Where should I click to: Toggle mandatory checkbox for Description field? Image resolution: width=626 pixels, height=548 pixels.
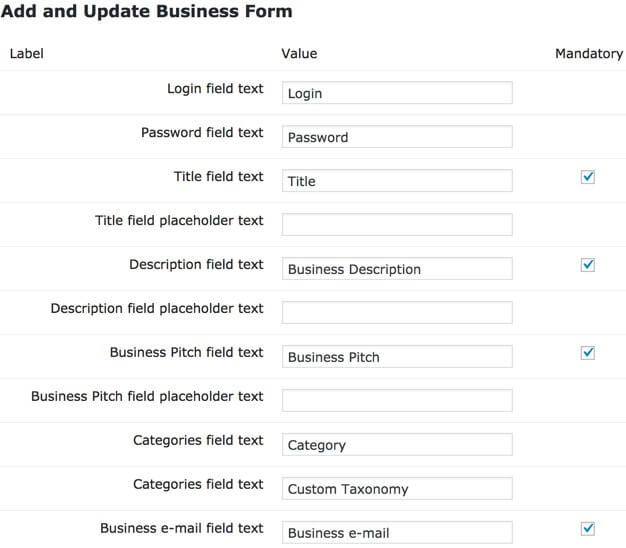(x=588, y=265)
